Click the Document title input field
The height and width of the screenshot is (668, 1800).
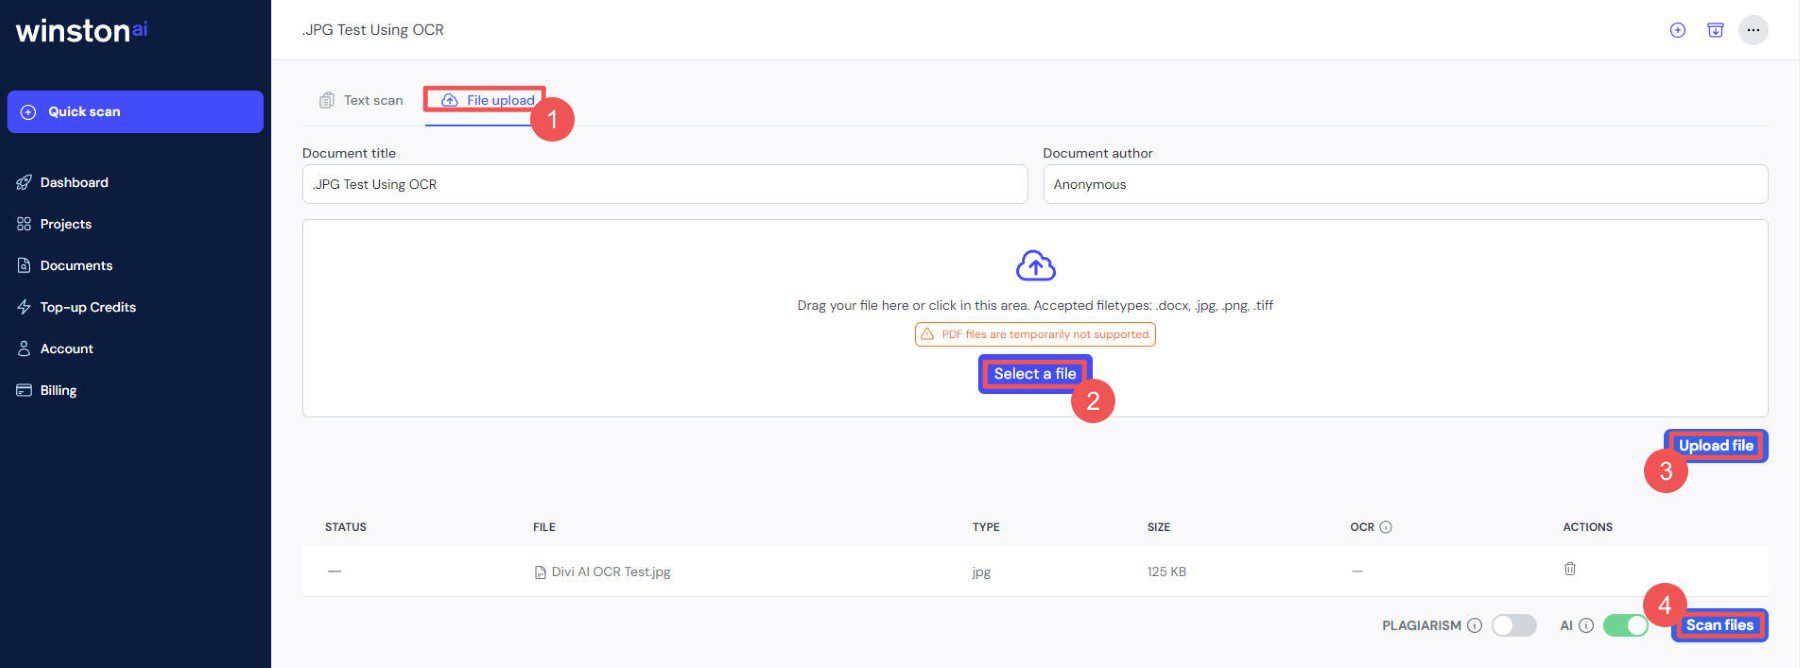point(664,184)
